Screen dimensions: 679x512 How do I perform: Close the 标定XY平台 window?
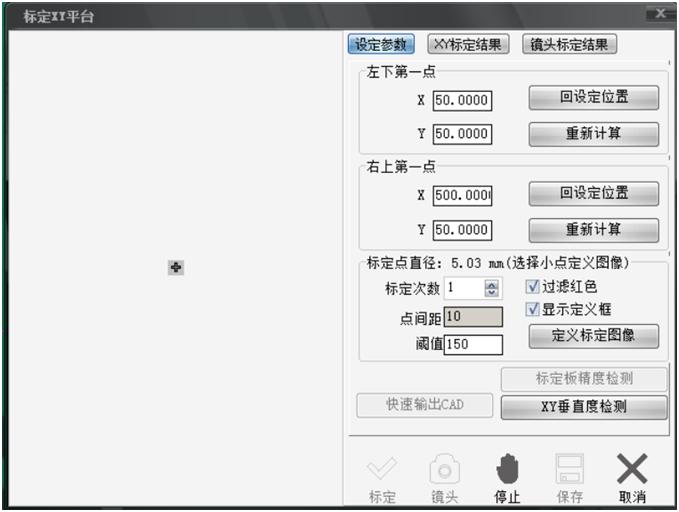click(660, 14)
